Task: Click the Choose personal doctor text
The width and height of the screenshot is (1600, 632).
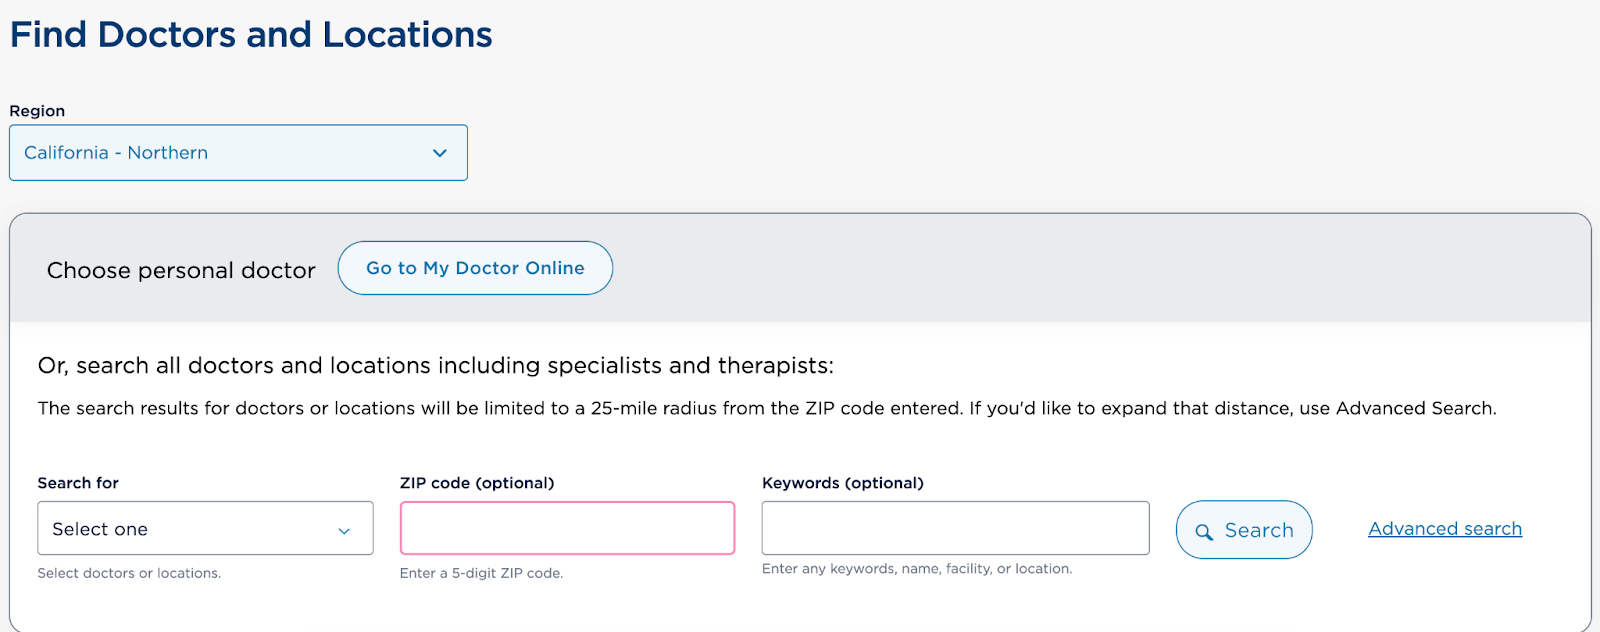Action: 181,270
